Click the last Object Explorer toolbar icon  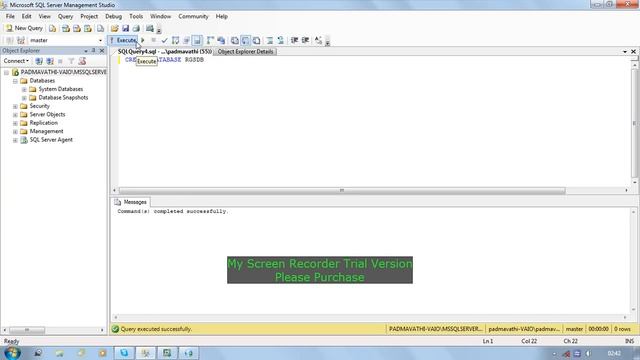pos(82,61)
